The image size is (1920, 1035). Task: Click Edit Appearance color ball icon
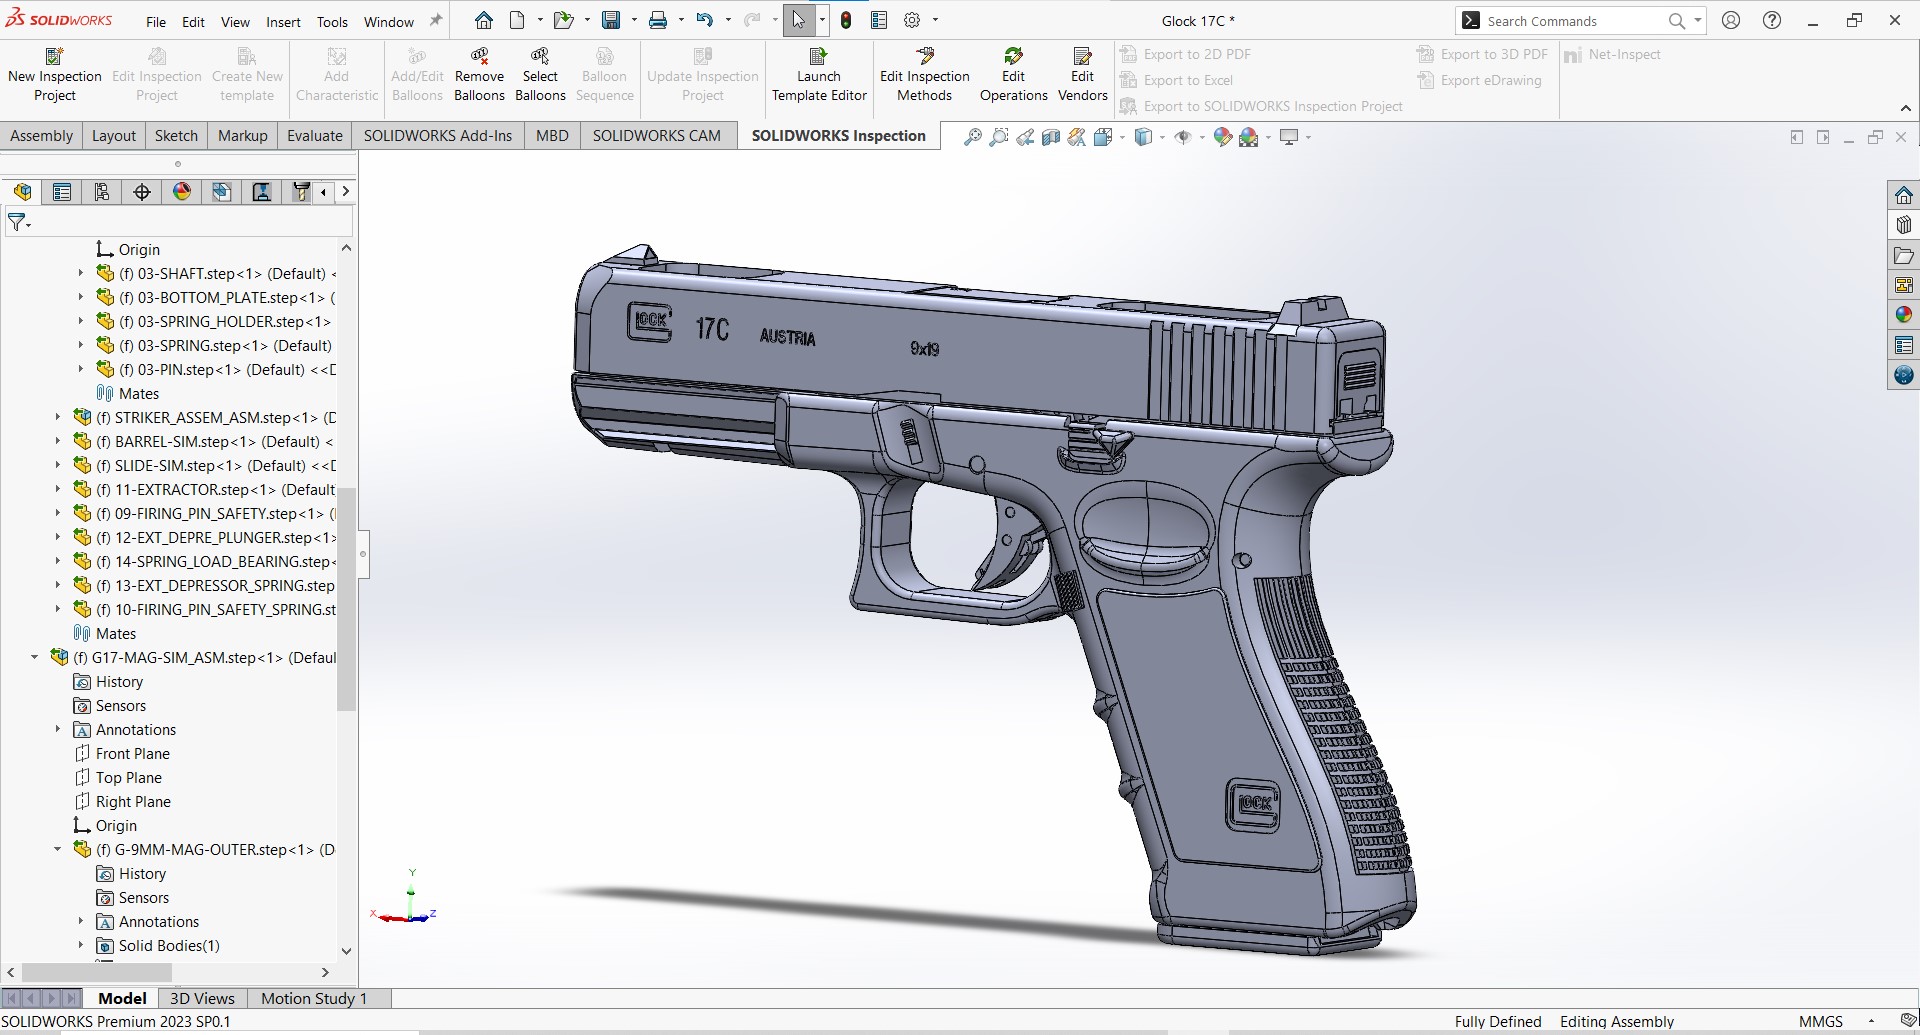tap(1222, 137)
